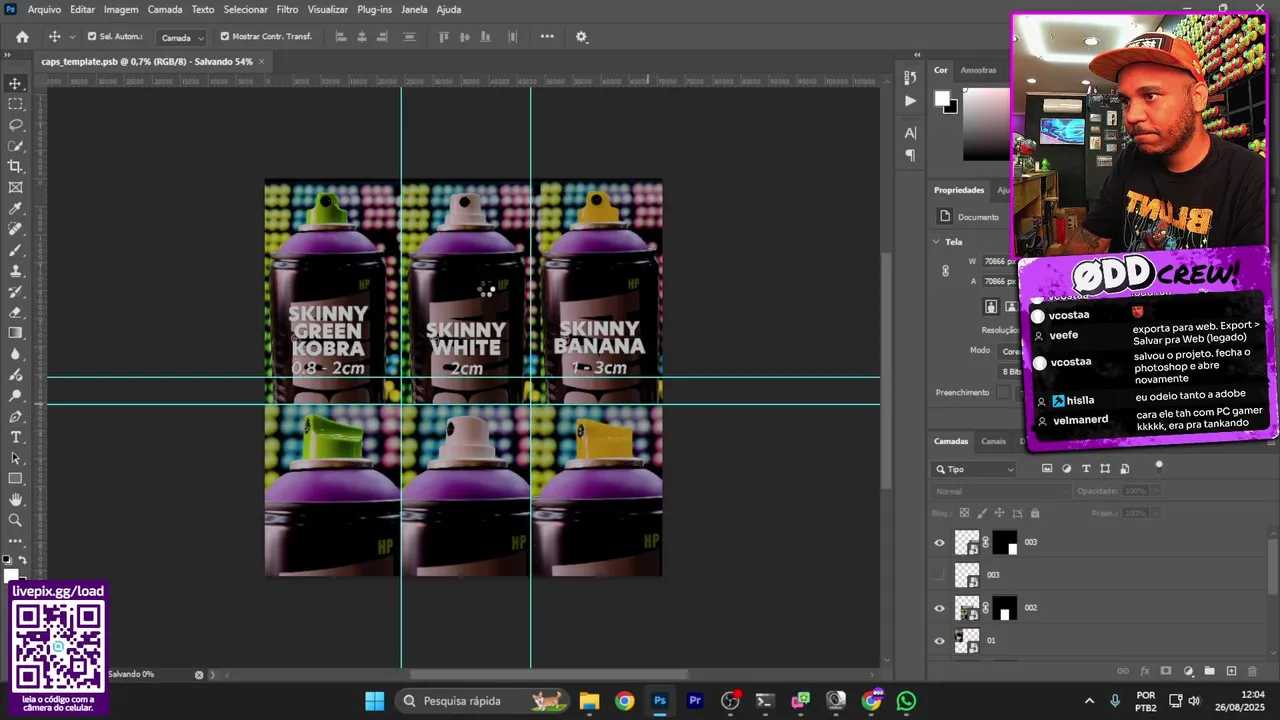Toggle layer filtering on/off switch

(x=1159, y=465)
